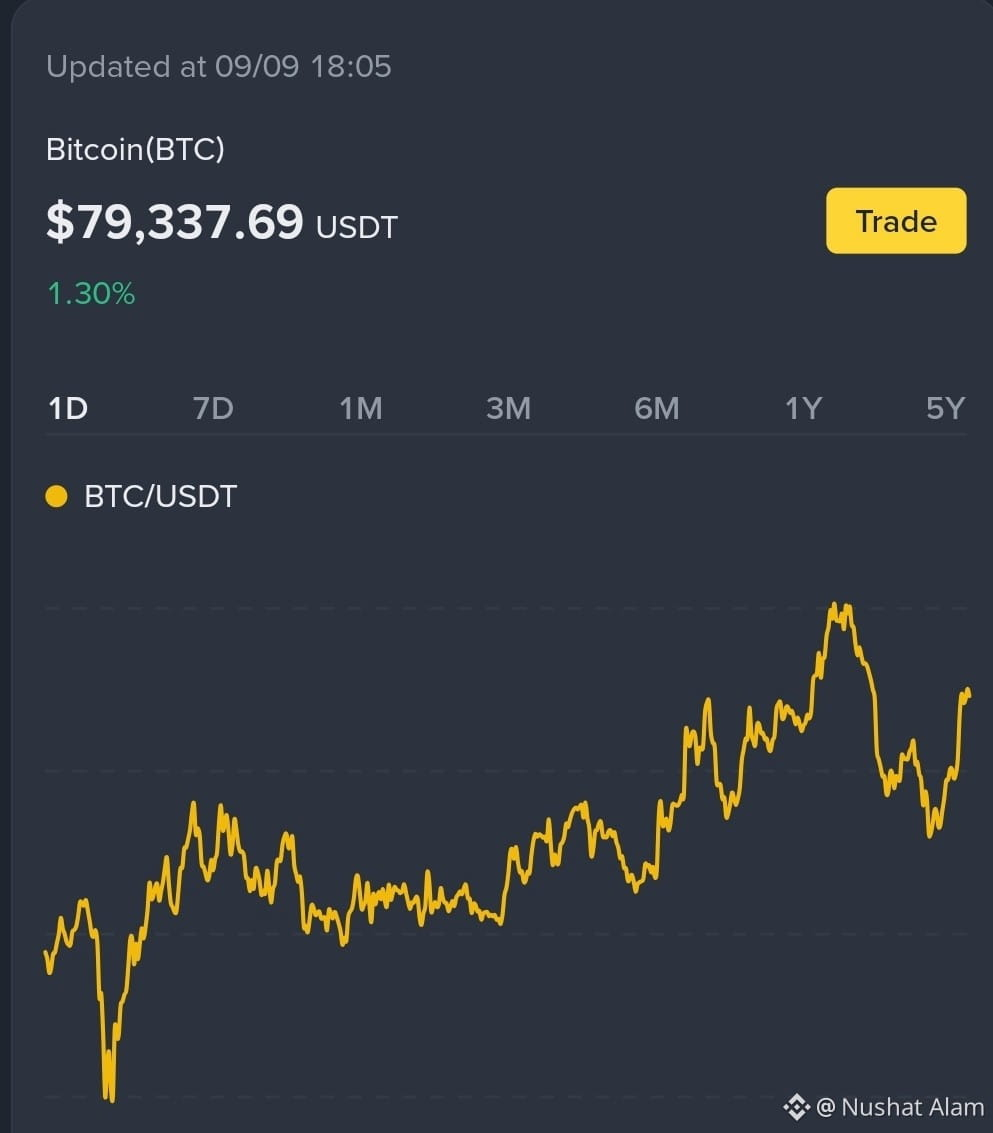Click the Updated at 09/09 18:05 timestamp
Image resolution: width=993 pixels, height=1133 pixels.
[x=218, y=66]
